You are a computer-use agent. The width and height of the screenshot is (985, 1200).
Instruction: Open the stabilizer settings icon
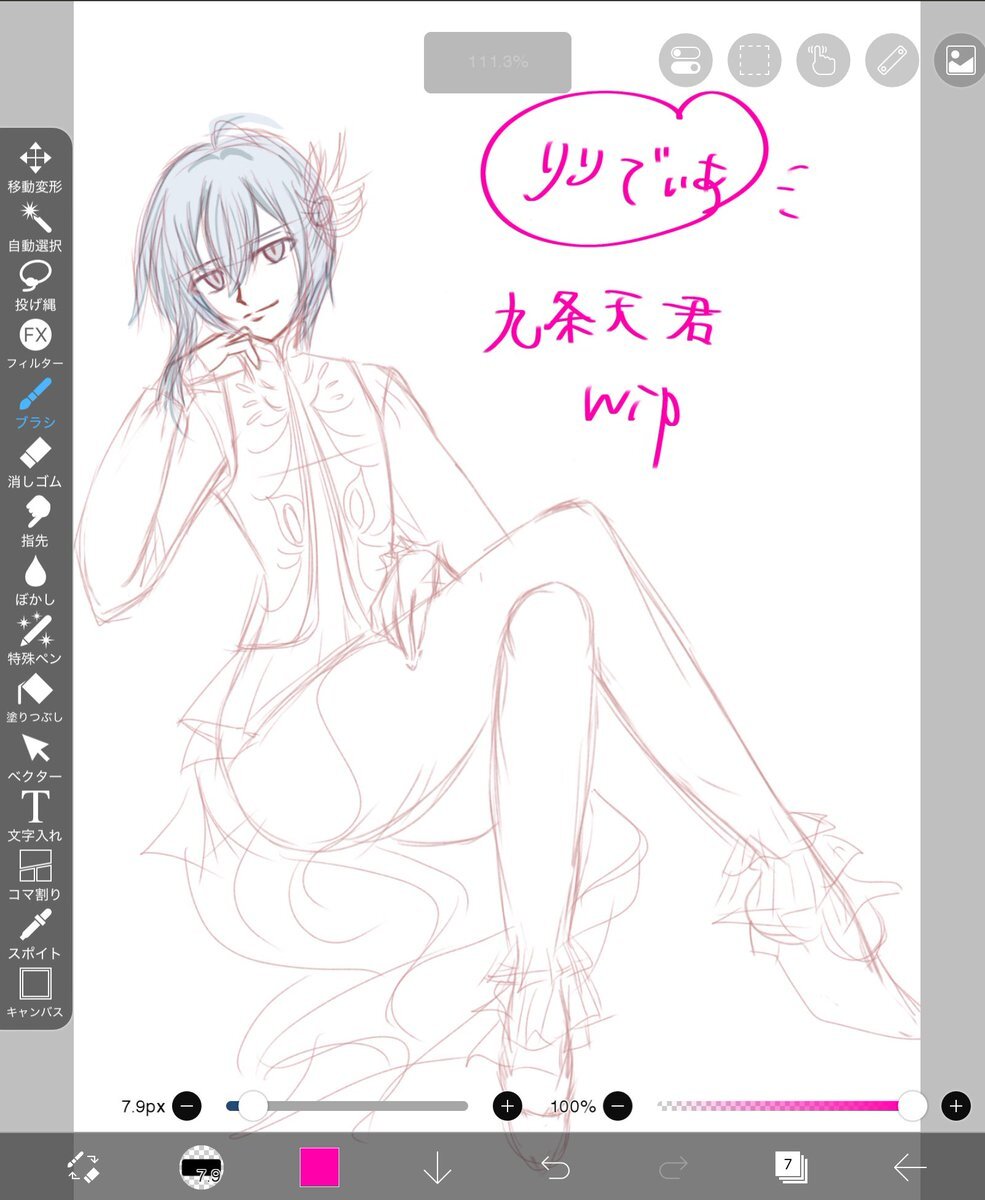click(685, 60)
